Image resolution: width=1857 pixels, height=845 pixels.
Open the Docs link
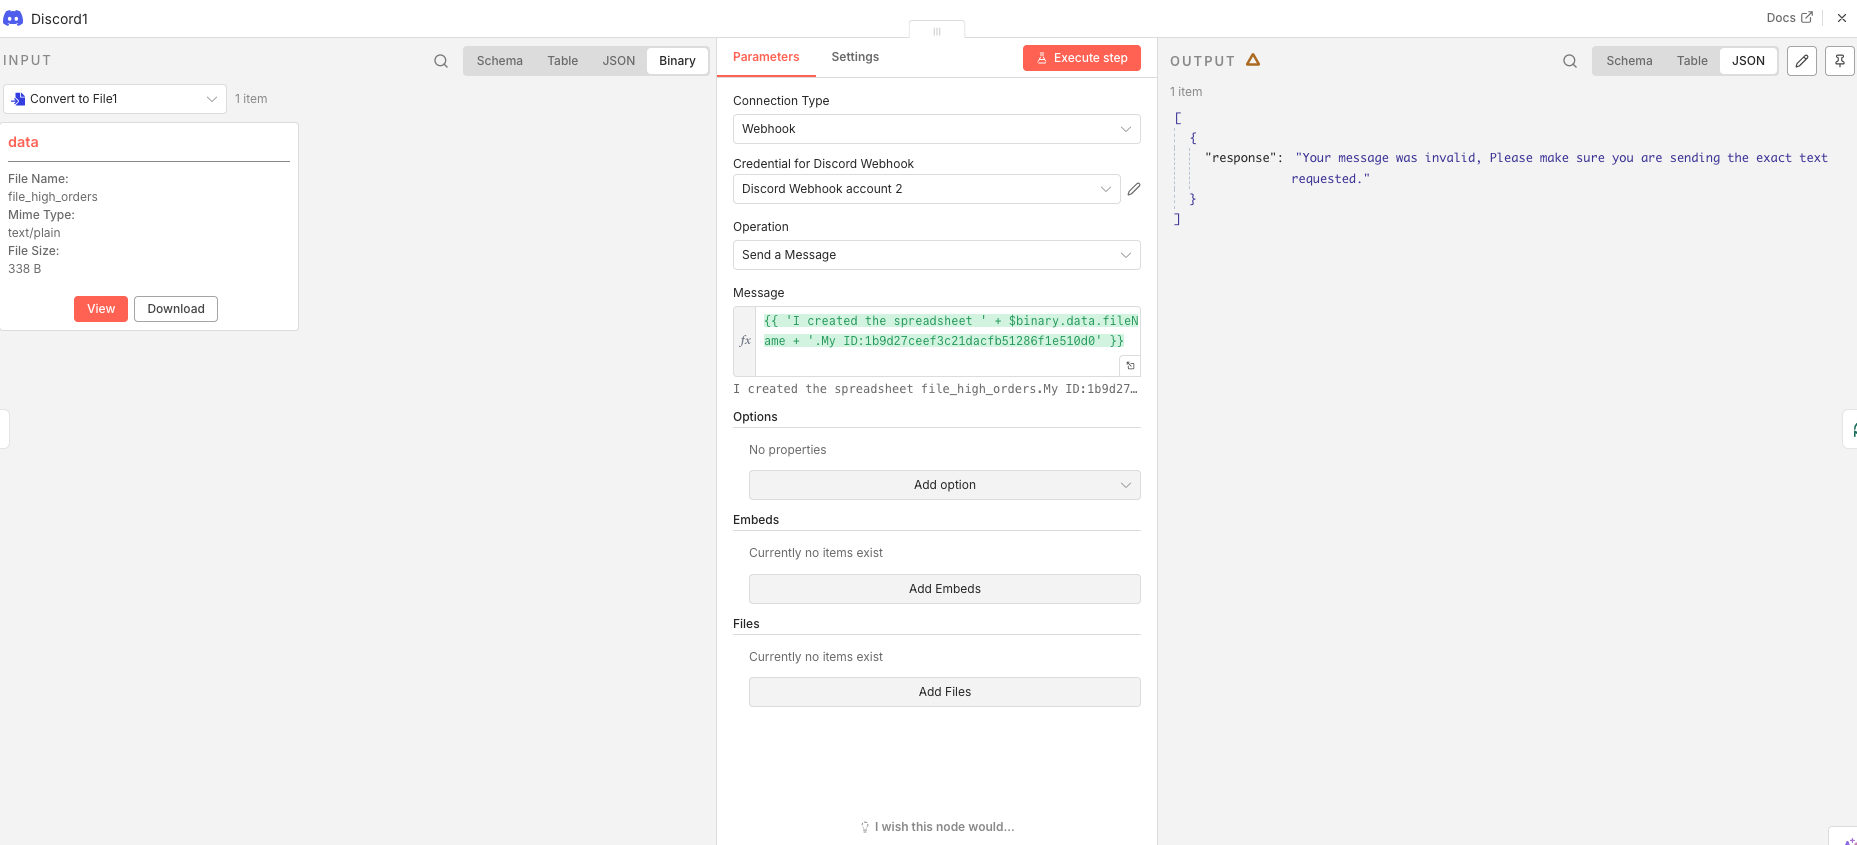point(1789,18)
